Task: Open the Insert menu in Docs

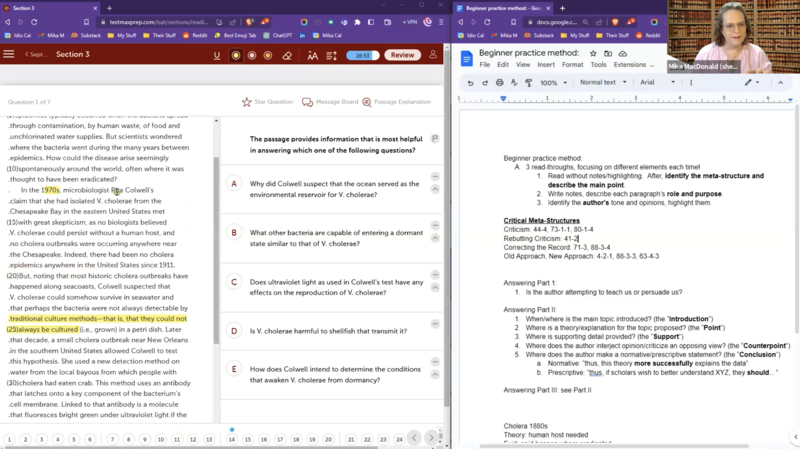Action: [546, 65]
